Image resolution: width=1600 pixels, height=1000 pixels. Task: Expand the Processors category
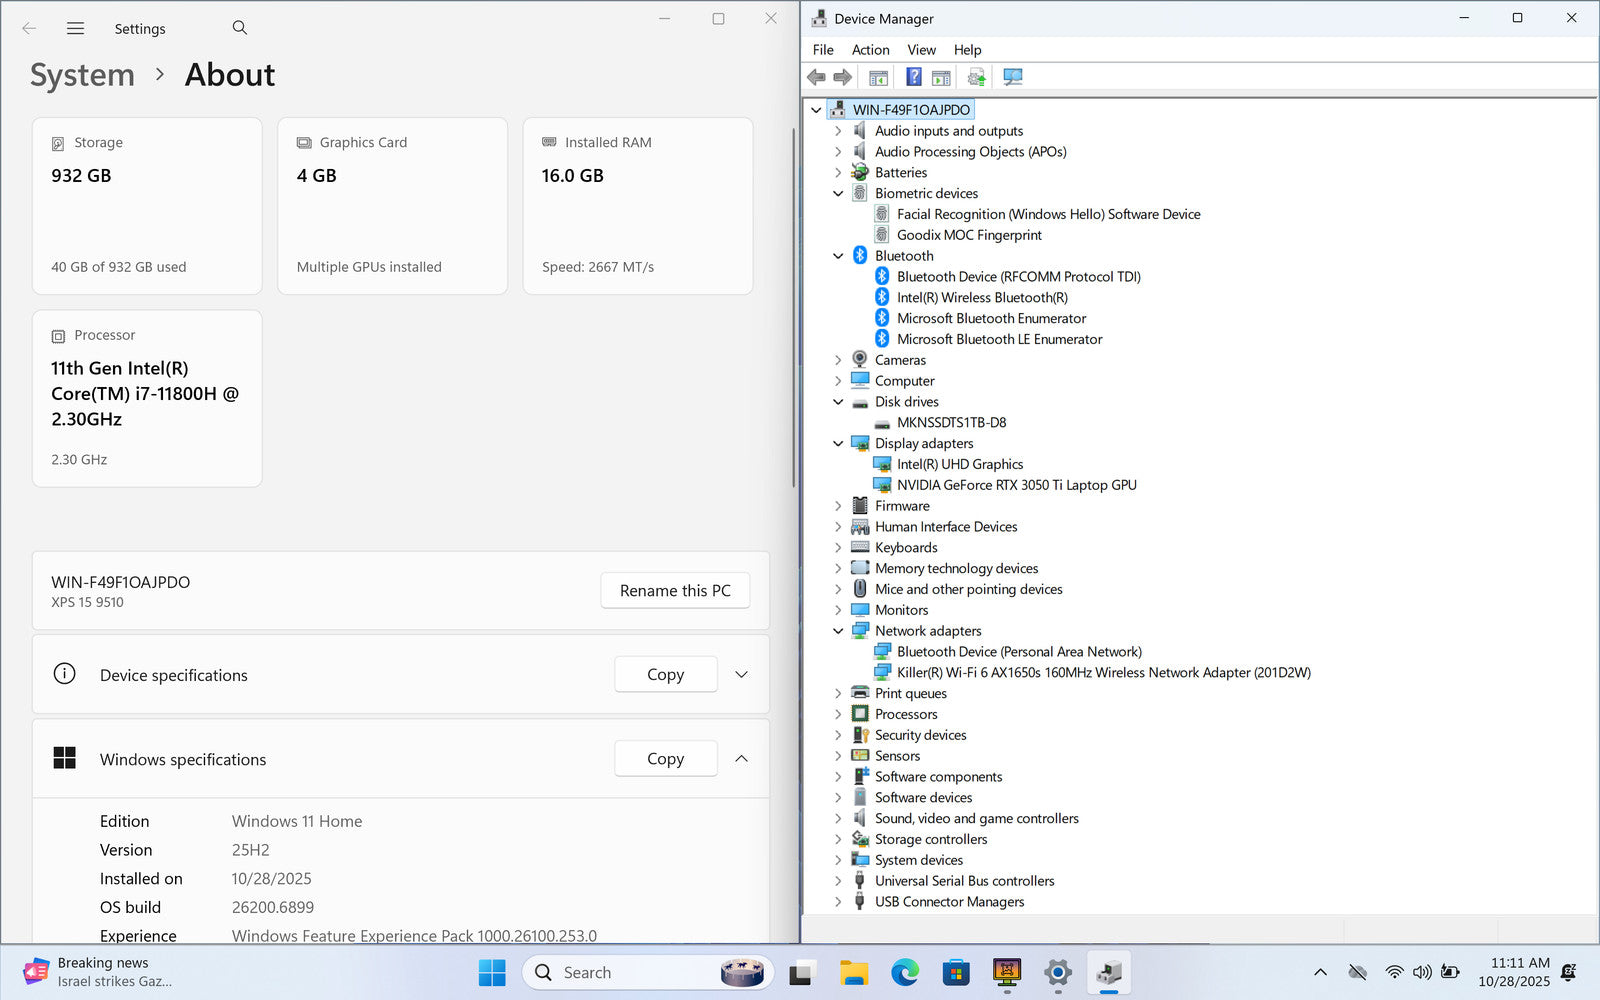coord(838,714)
